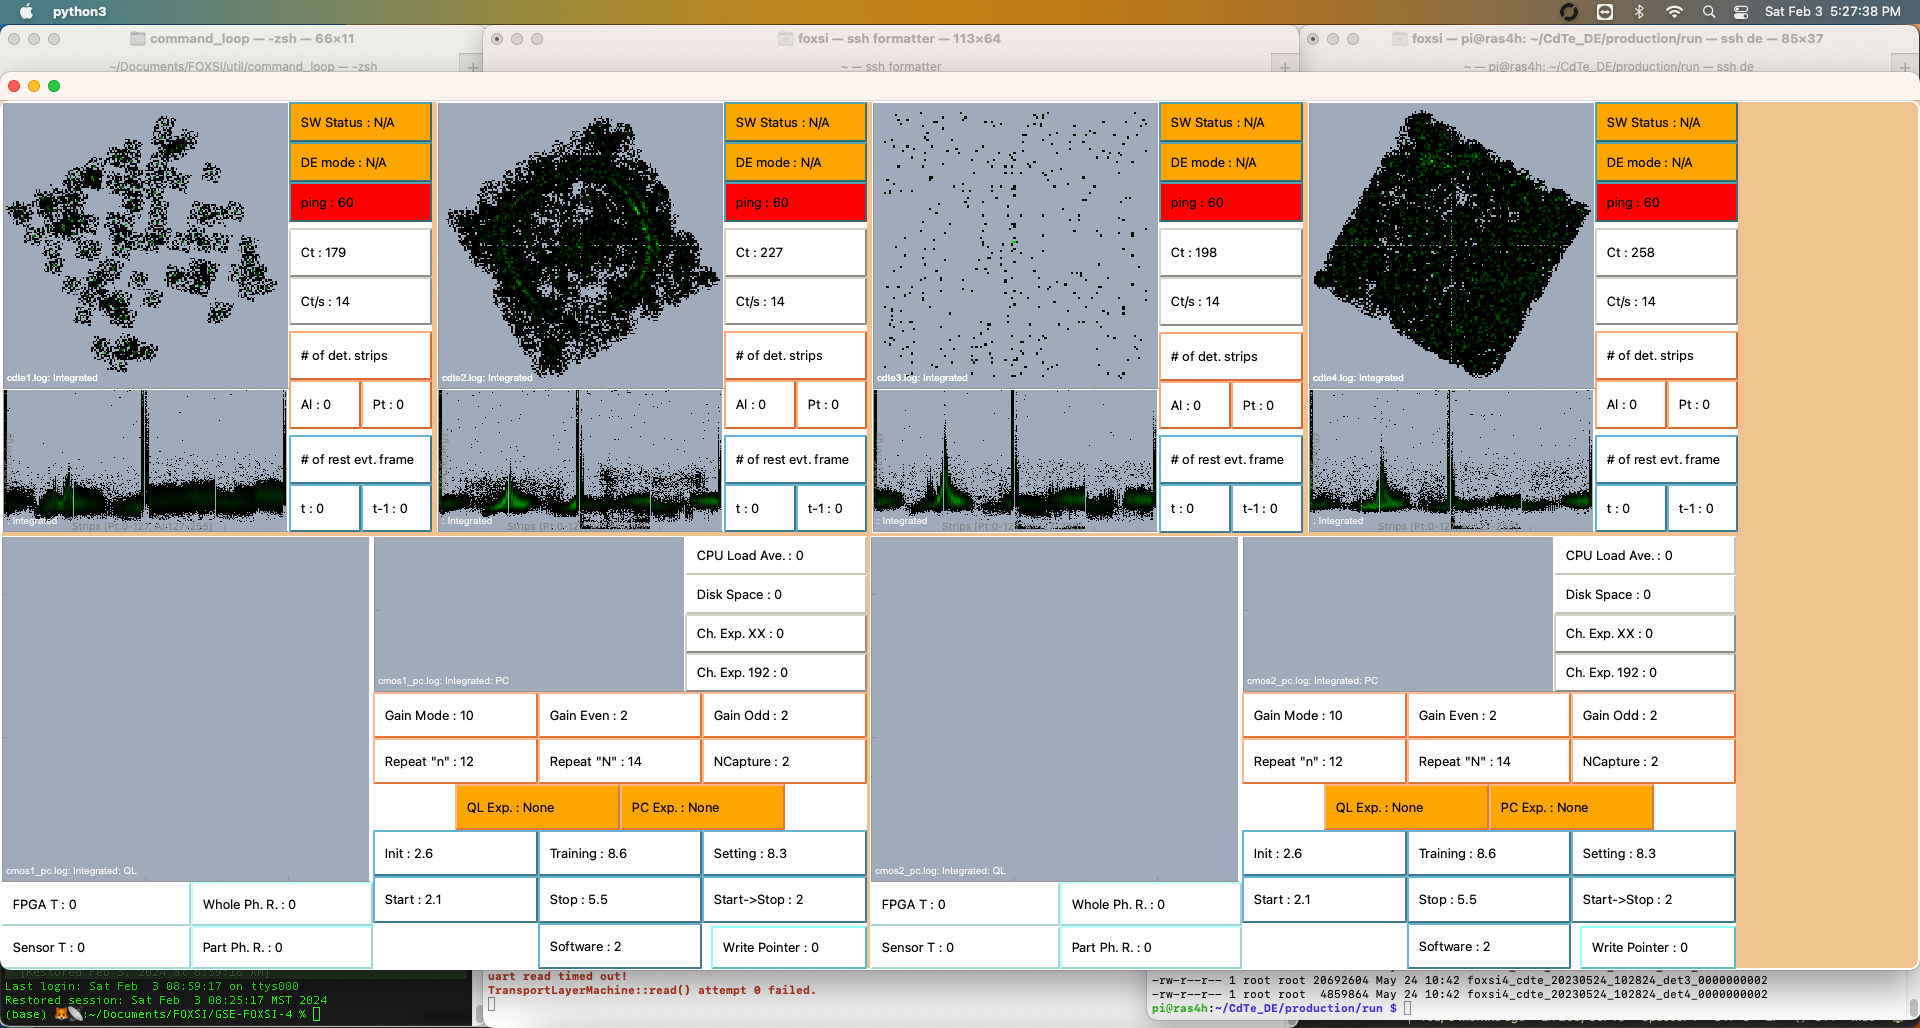Open Control Center in menu bar

(x=1741, y=11)
